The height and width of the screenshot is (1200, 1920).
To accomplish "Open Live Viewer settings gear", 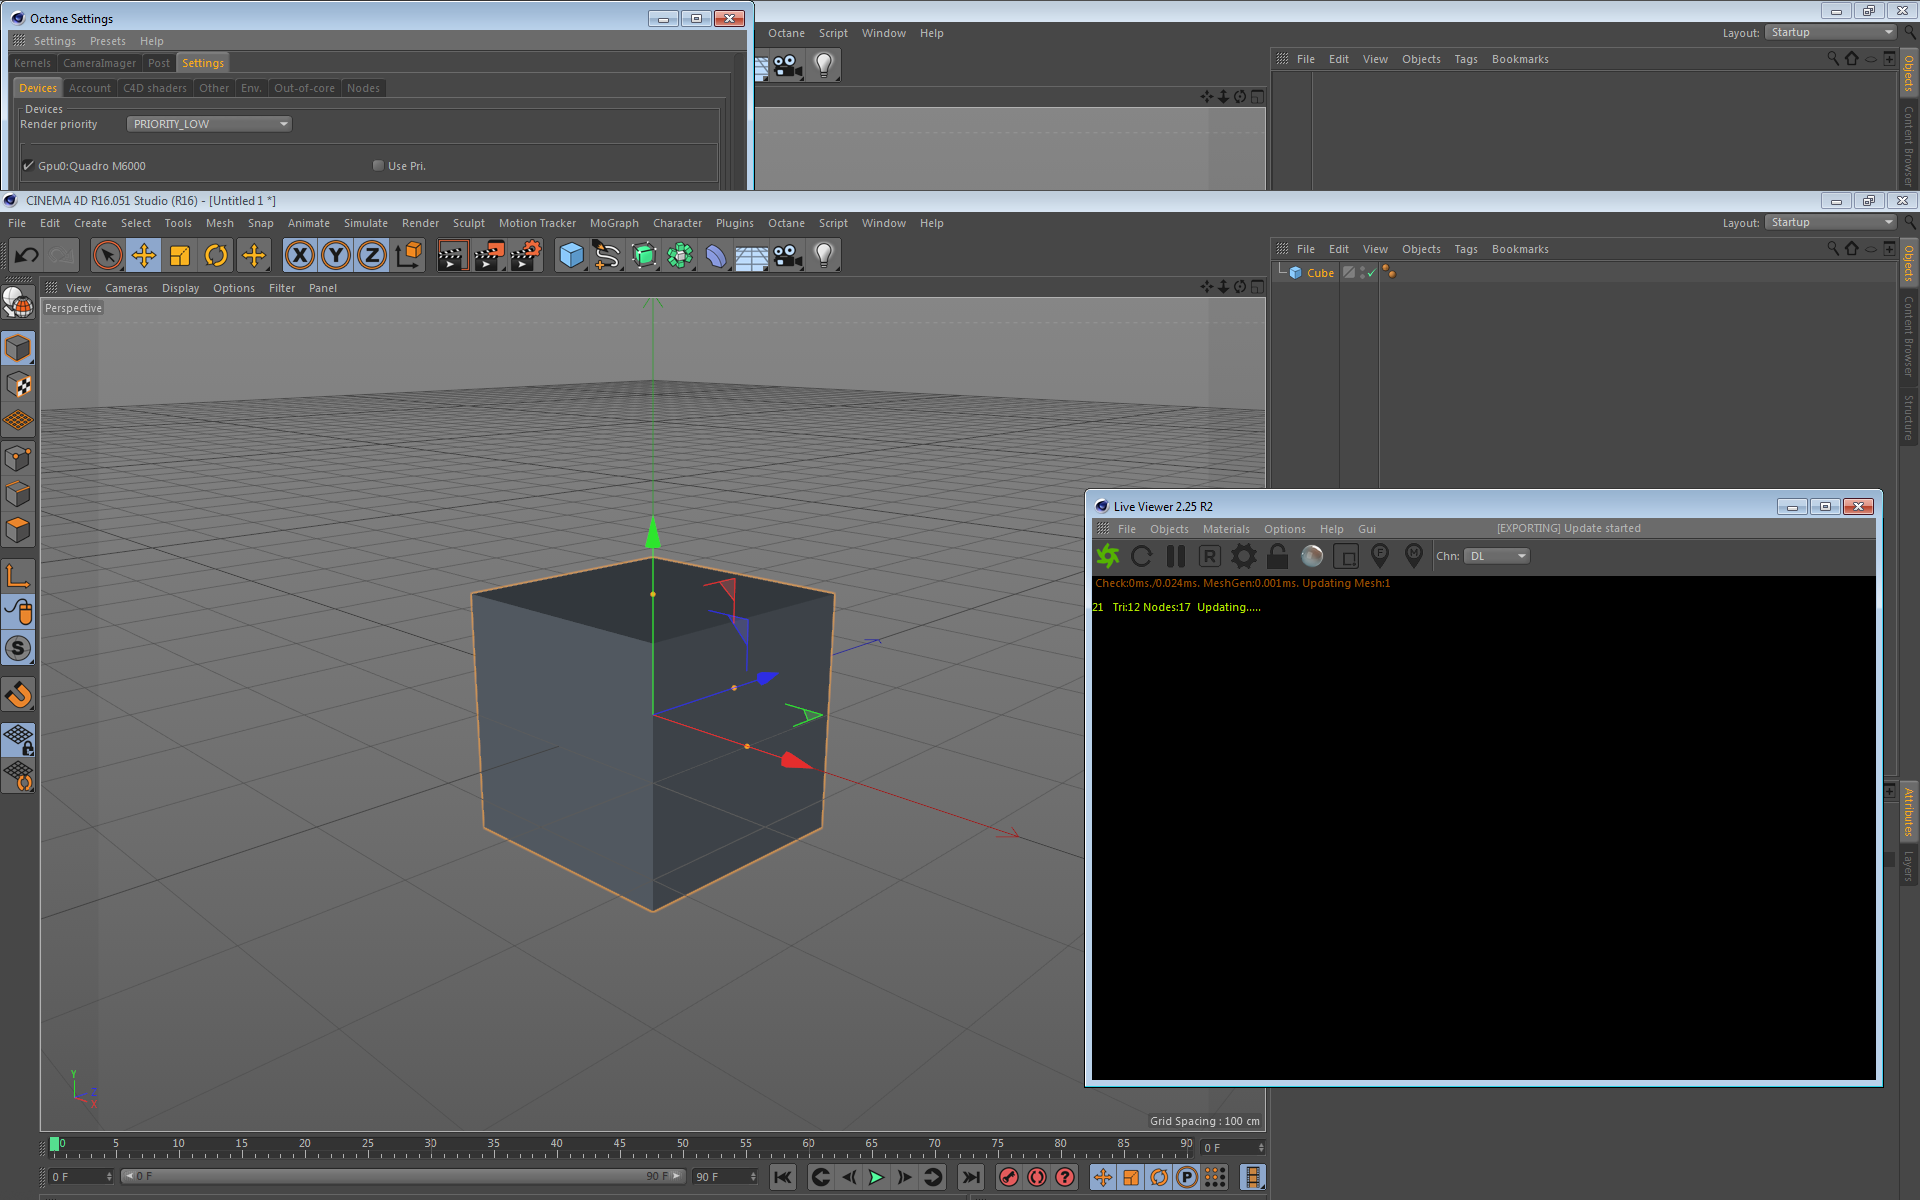I will point(1243,556).
